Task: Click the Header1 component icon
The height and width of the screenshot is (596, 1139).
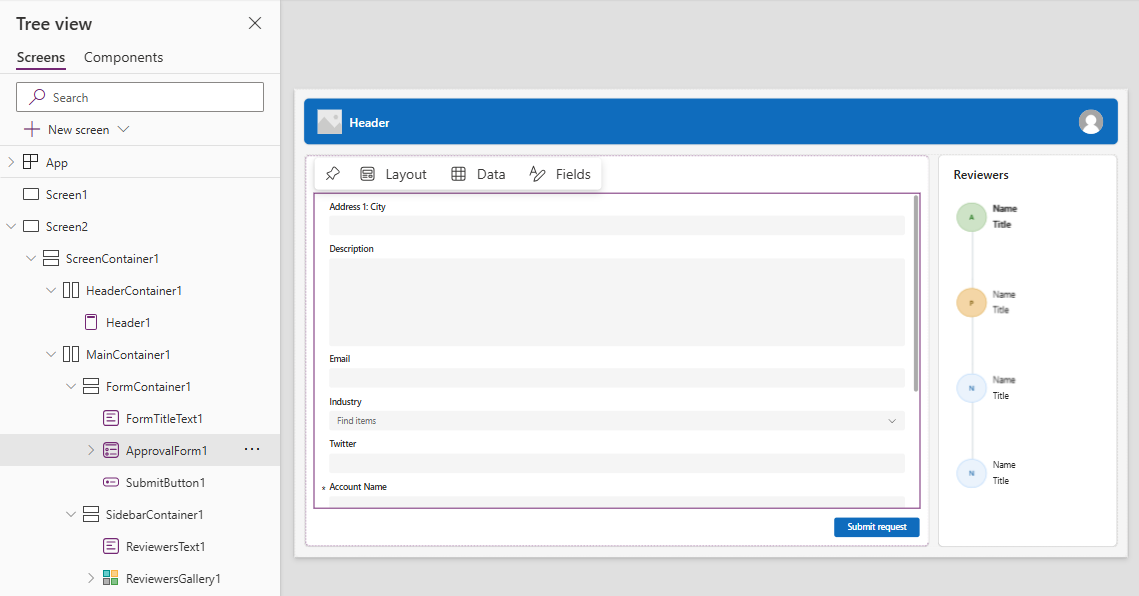Action: 91,322
